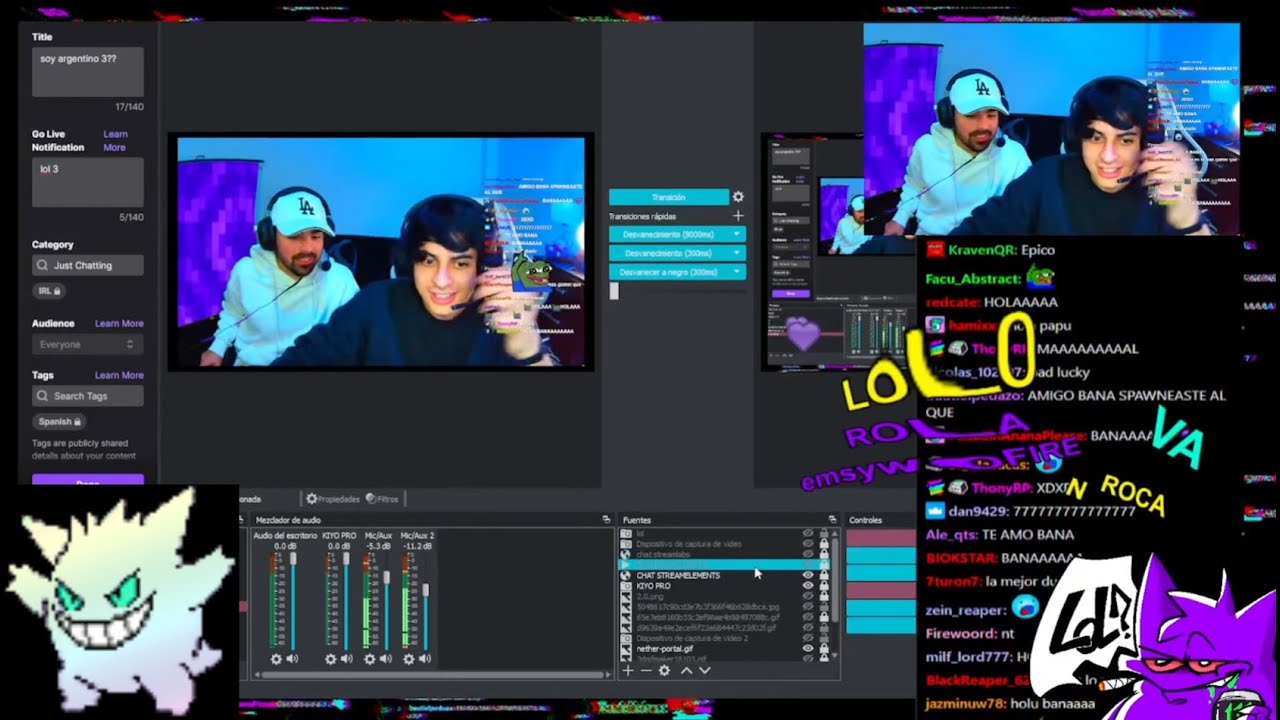Screen dimensions: 1280x720
Task: Toggle lock on lol source
Action: [824, 533]
